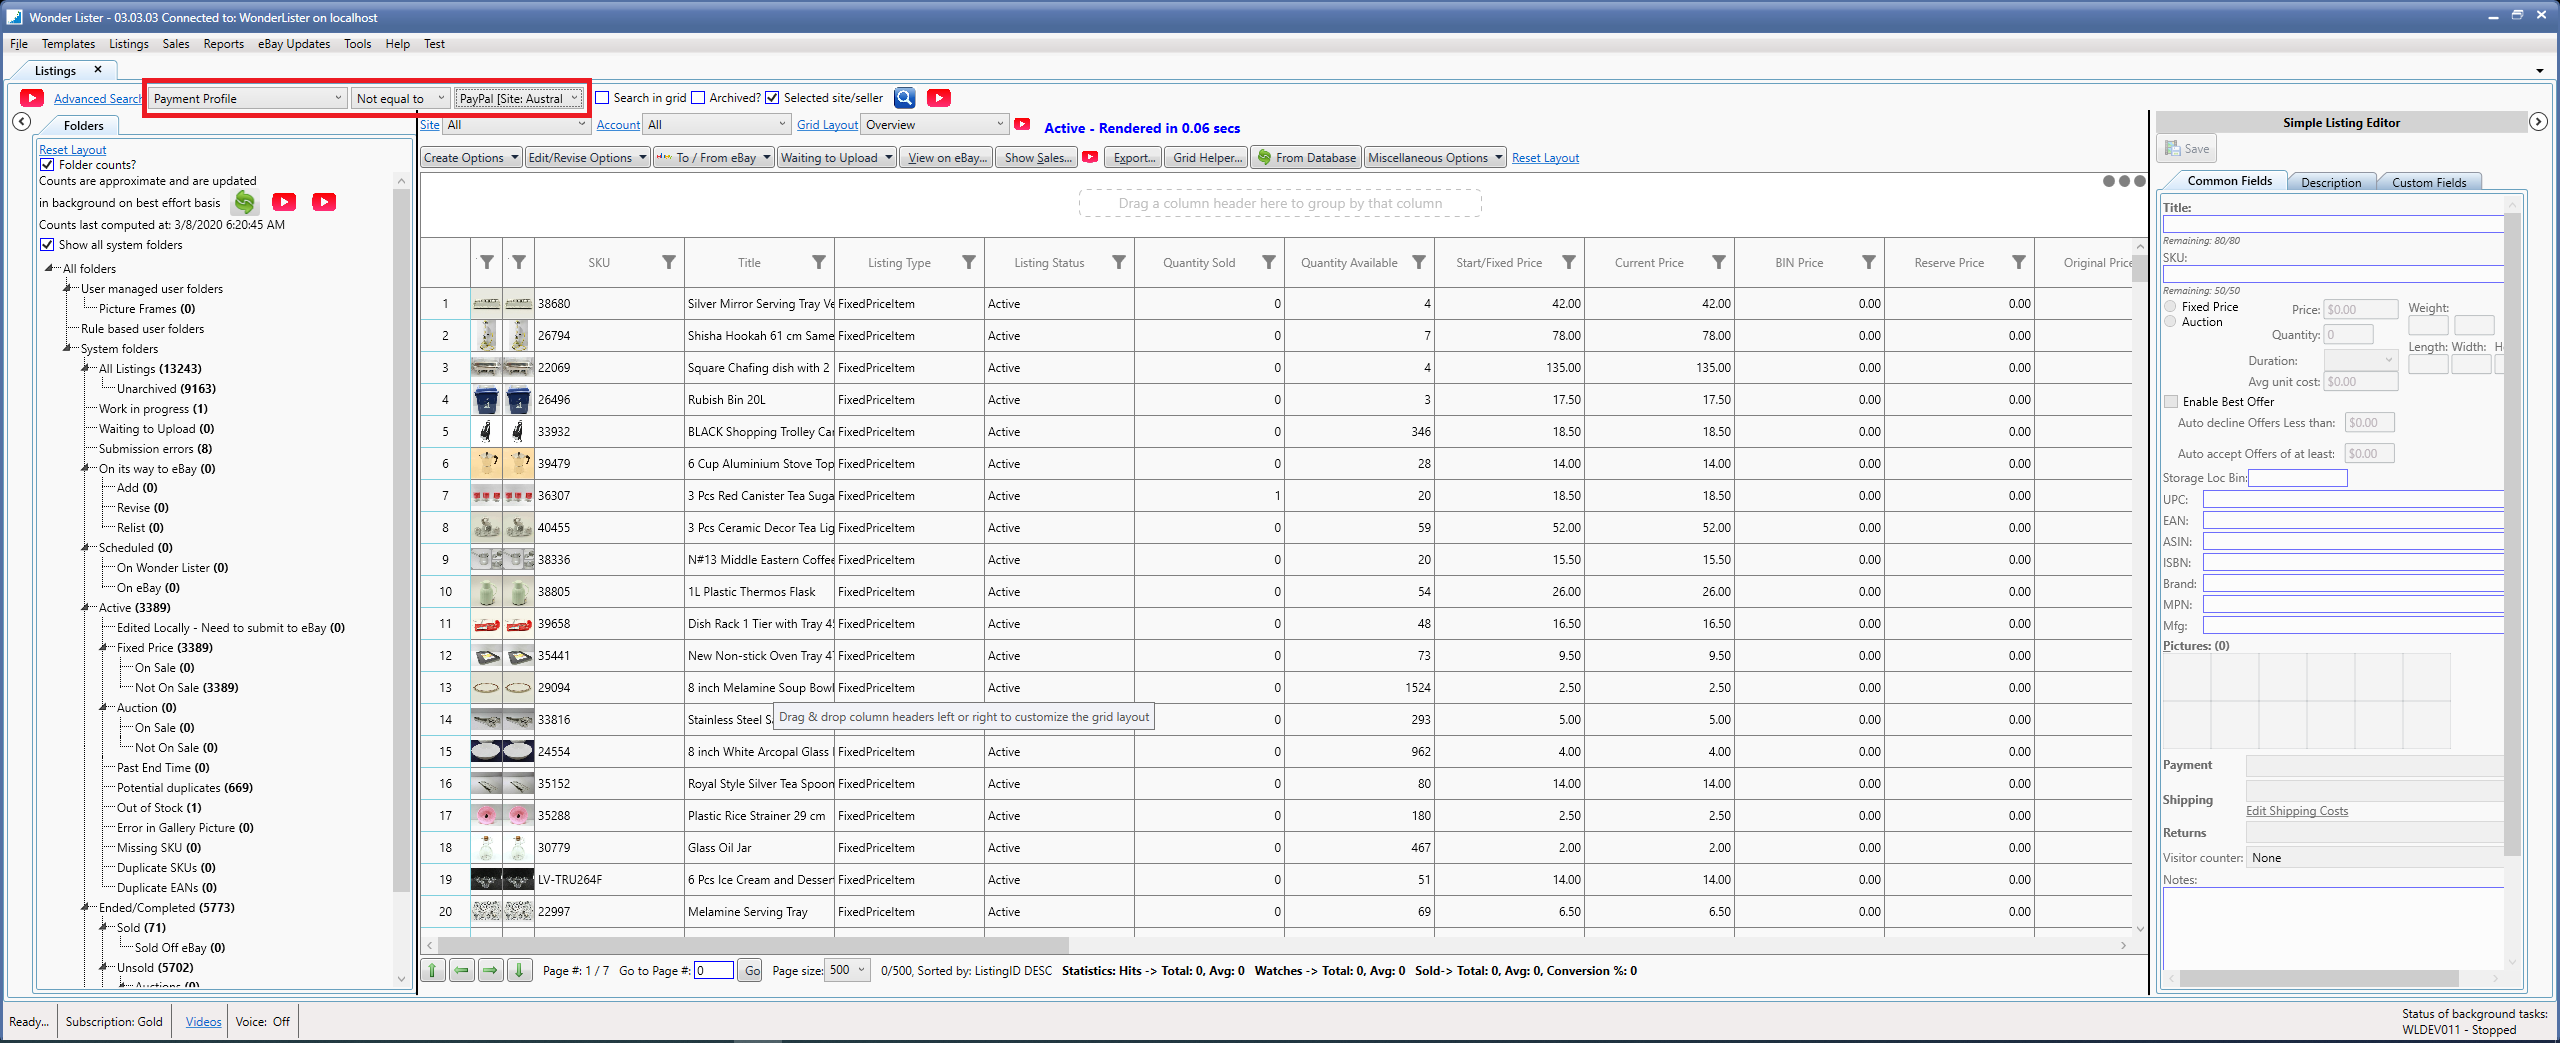Open the File menu

pos(19,44)
